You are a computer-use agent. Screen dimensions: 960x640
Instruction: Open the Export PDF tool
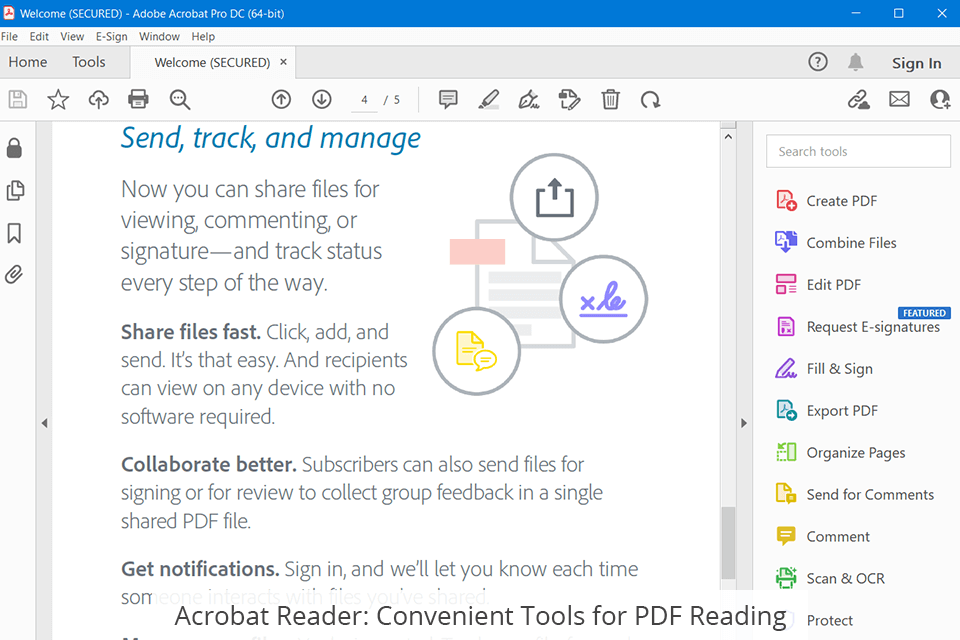tap(827, 410)
